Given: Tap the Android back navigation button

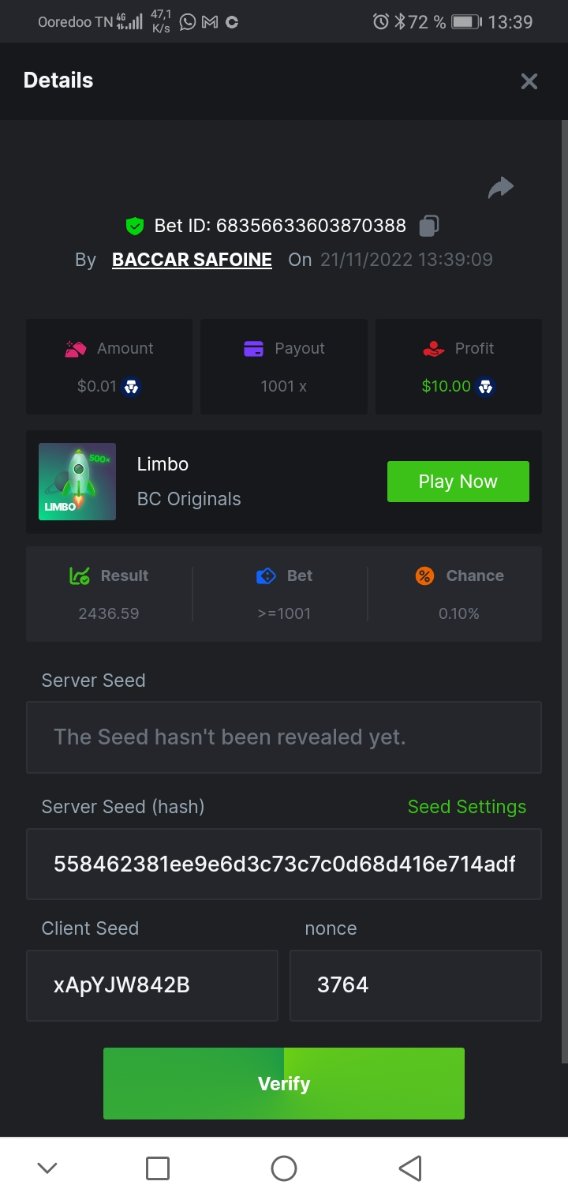Looking at the screenshot, I should (410, 1168).
